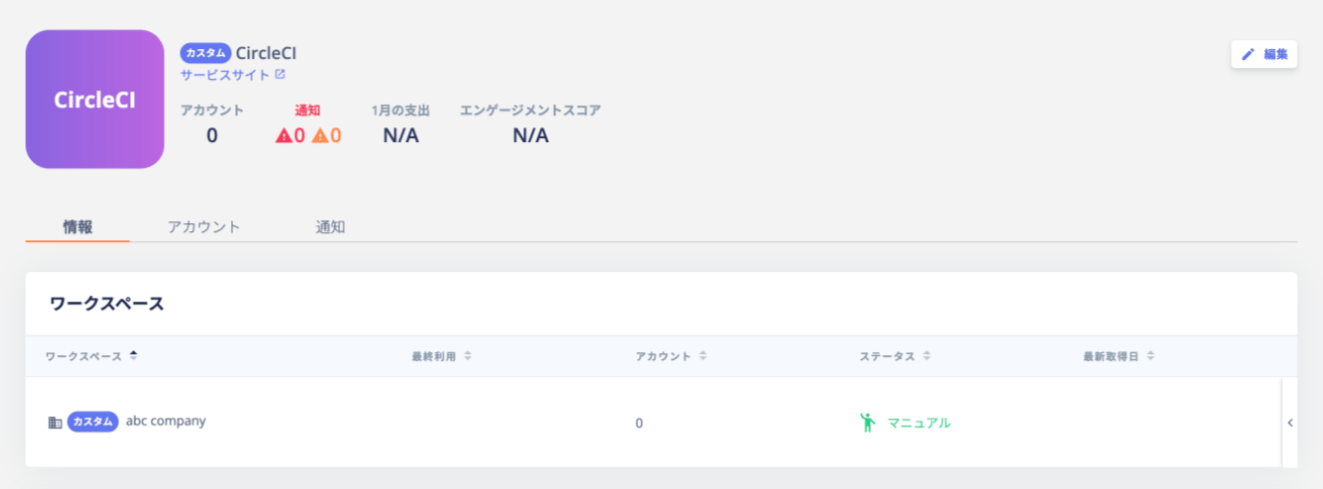The height and width of the screenshot is (489, 1323).
Task: Click the red alert triangle notification icon
Action: coord(283,135)
